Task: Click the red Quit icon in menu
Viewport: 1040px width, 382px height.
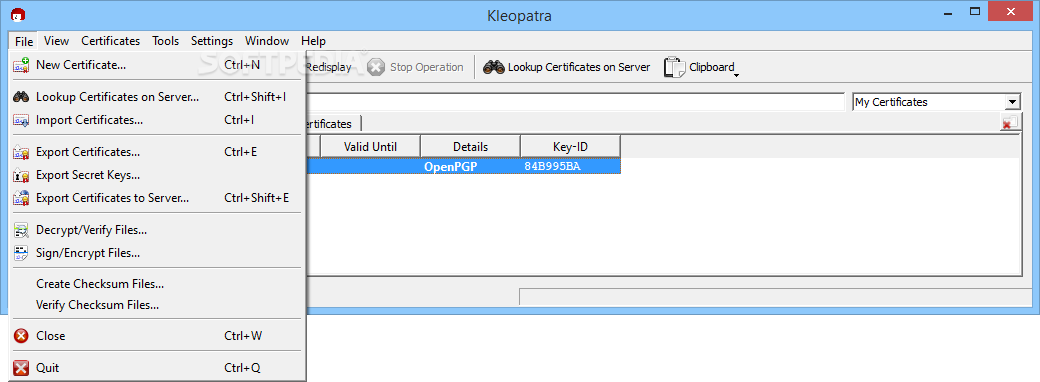Action: tap(21, 367)
